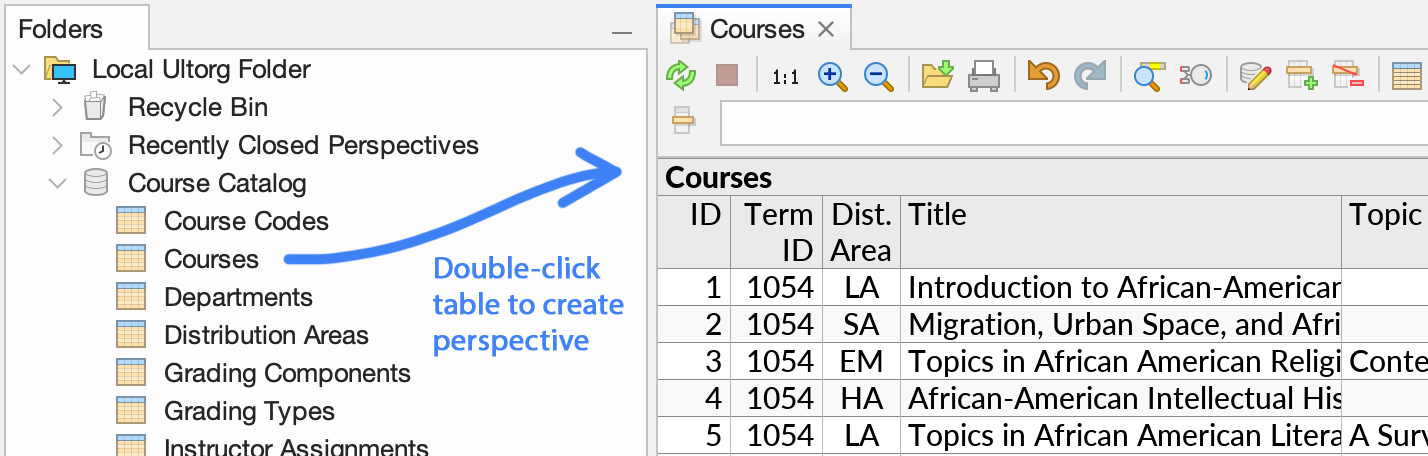Select the Recycle Bin tree item
Image resolution: width=1428 pixels, height=456 pixels.
(x=198, y=107)
